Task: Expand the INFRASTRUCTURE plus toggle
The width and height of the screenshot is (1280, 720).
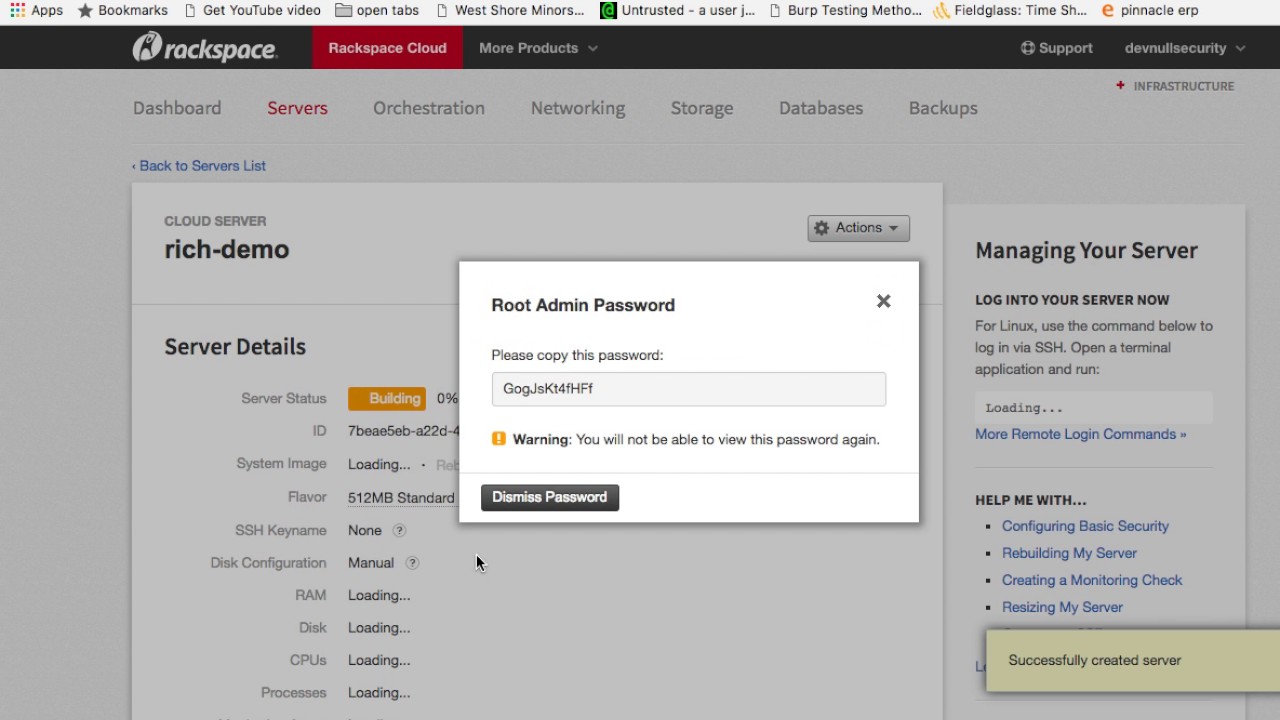Action: 1120,86
